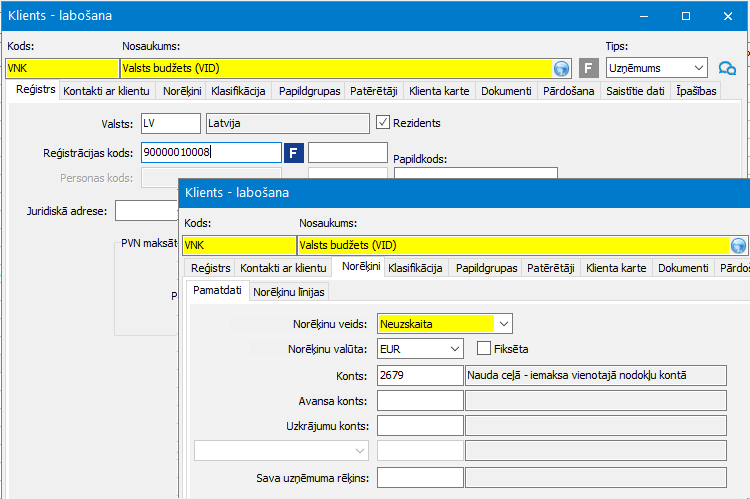Enable the Fiksēta checkbox

coord(484,349)
